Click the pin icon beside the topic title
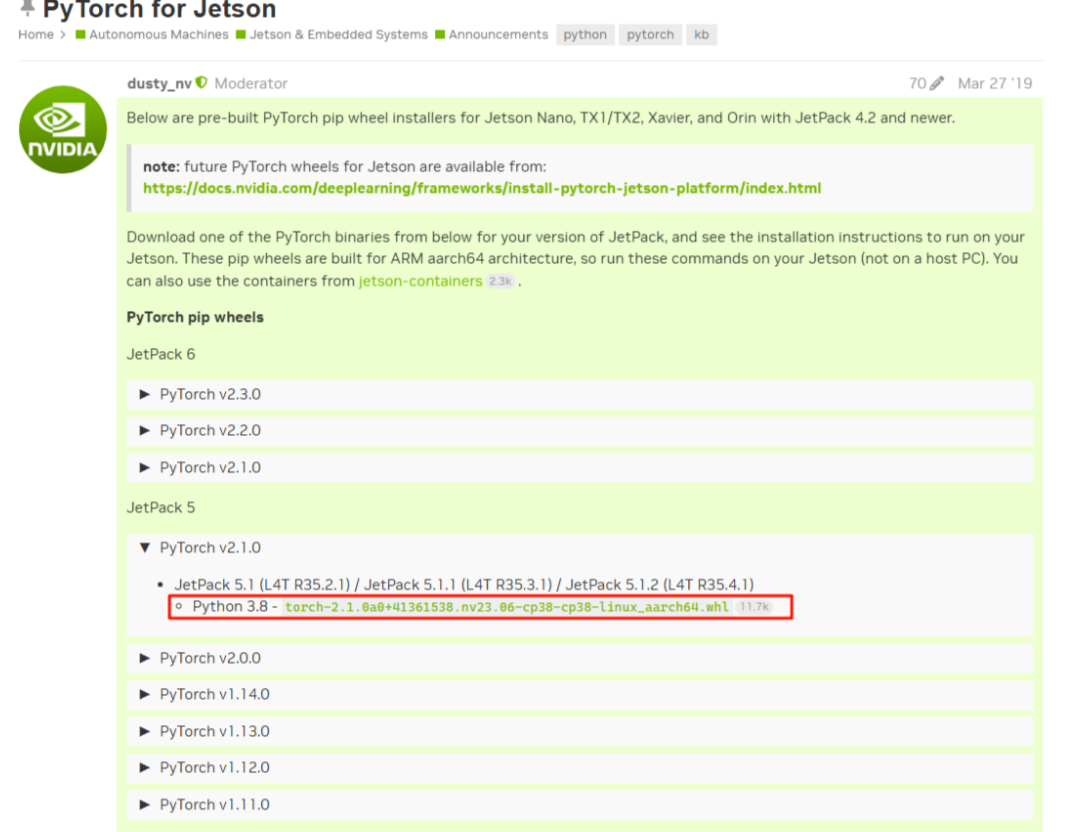The image size is (1086, 832). tap(28, 8)
